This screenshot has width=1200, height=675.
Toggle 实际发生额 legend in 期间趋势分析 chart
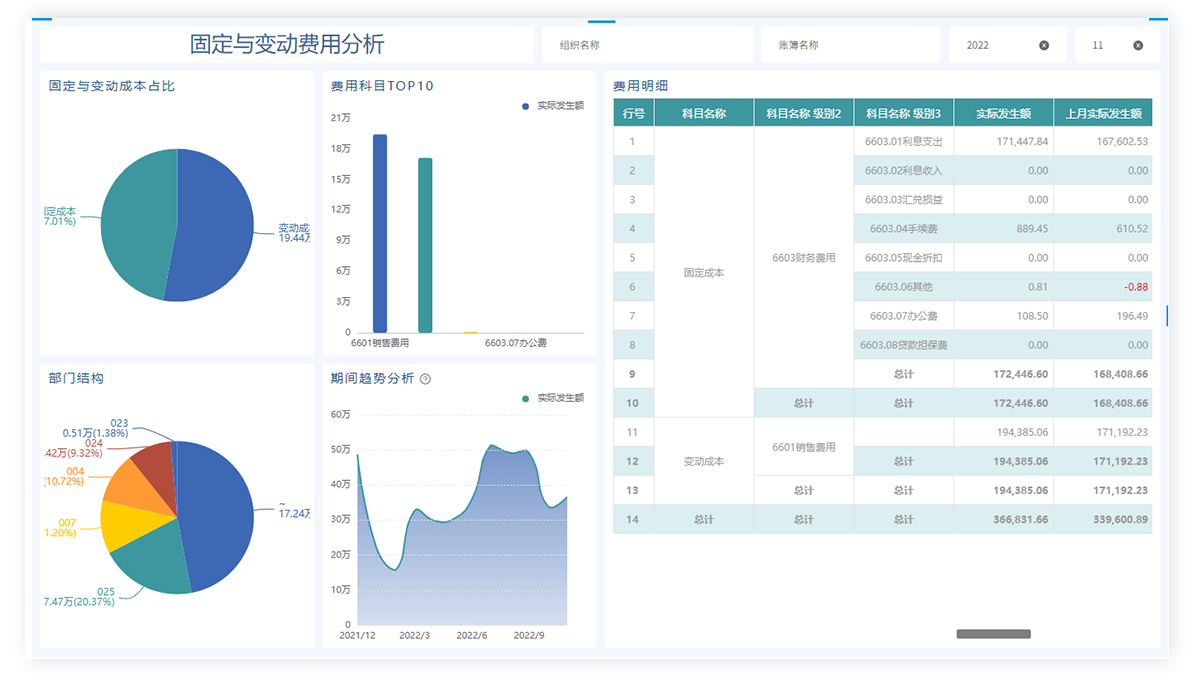[x=553, y=398]
